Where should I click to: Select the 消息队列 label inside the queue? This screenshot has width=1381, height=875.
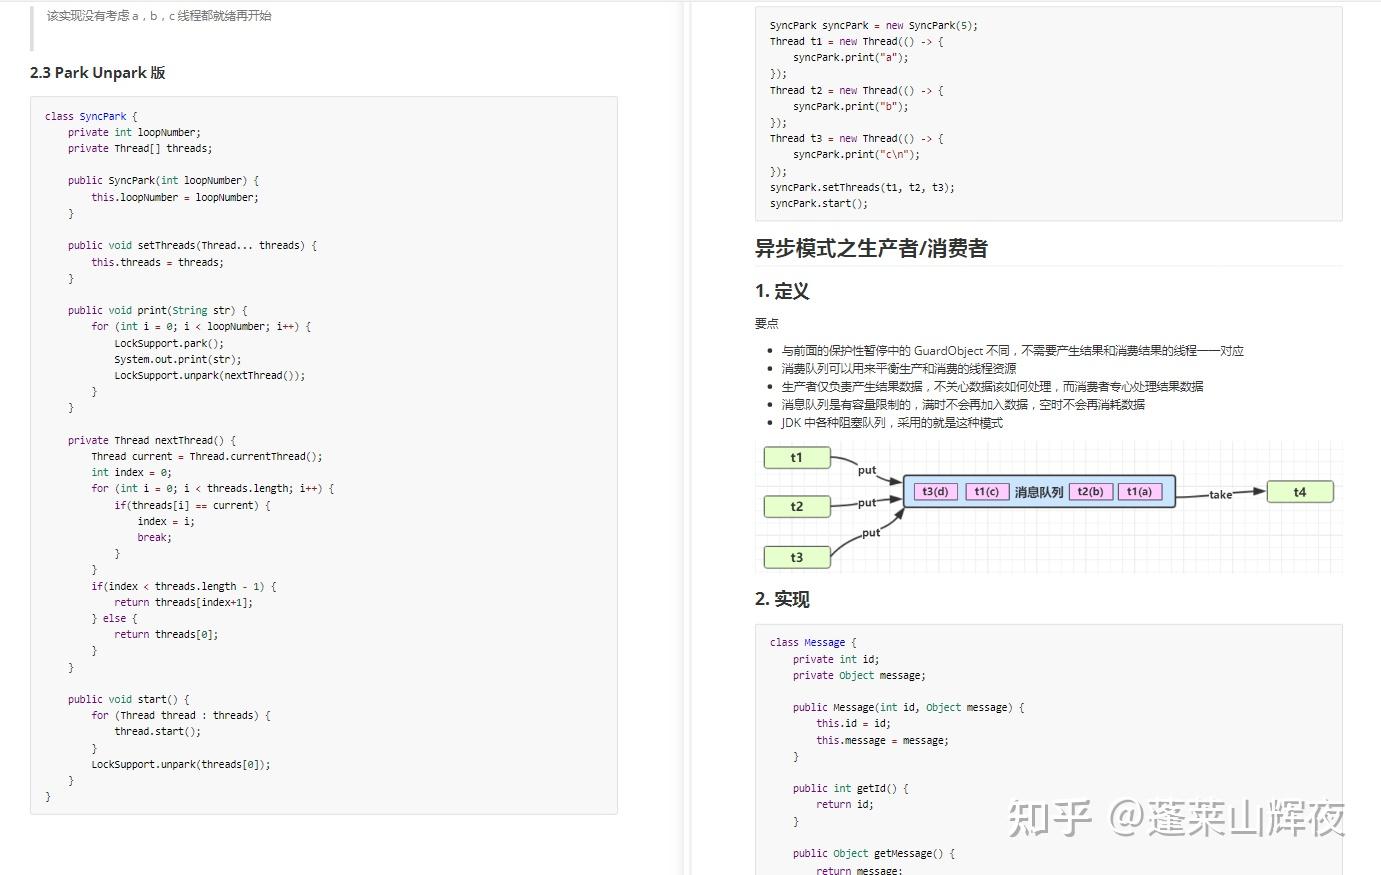click(1040, 491)
